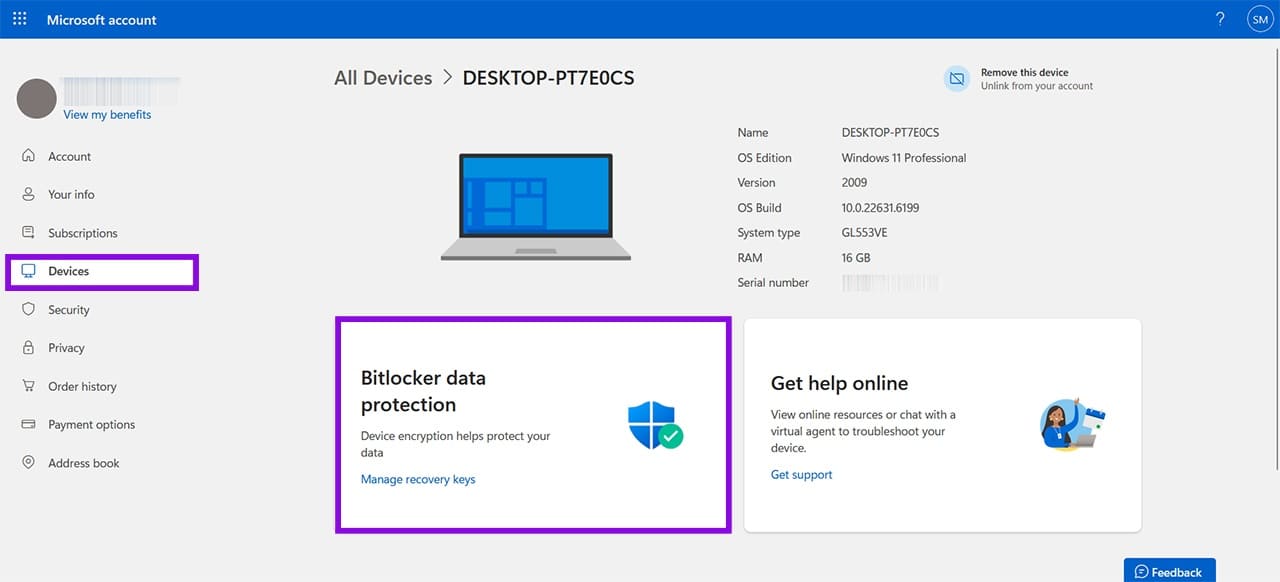Click the Devices monitor icon
1280x582 pixels.
(28, 271)
